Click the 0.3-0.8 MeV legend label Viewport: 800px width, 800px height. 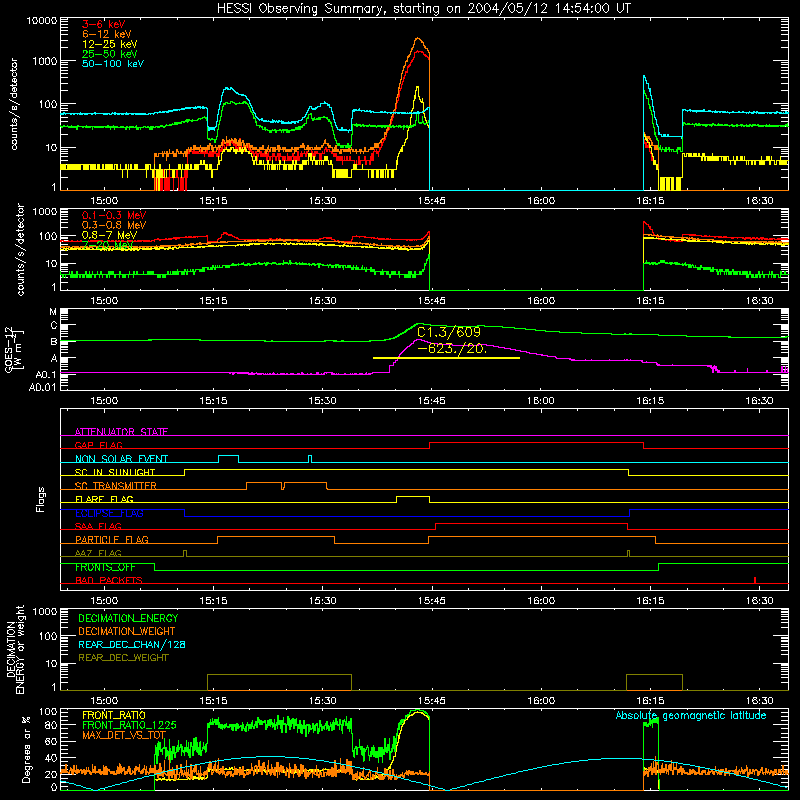coord(114,225)
